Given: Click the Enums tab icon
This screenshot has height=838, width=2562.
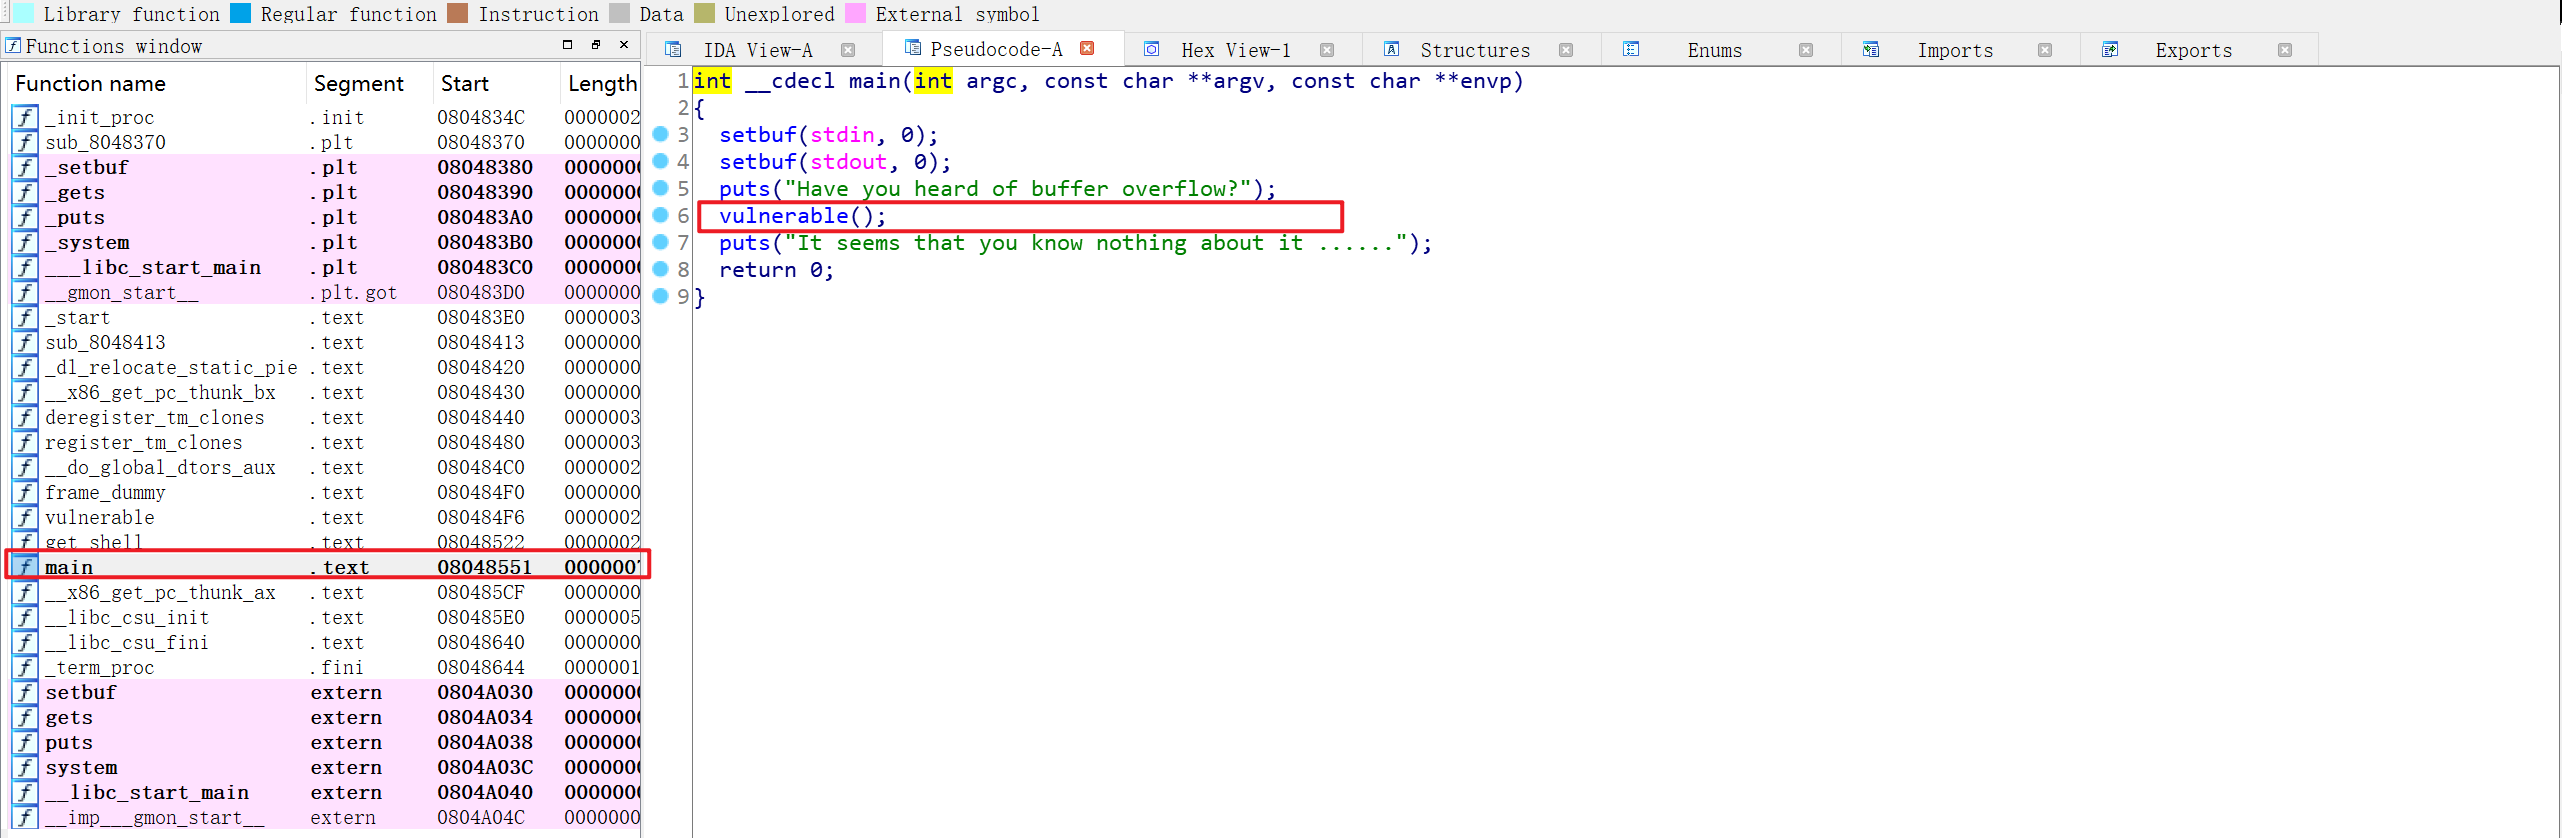Looking at the screenshot, I should pyautogui.click(x=1631, y=50).
